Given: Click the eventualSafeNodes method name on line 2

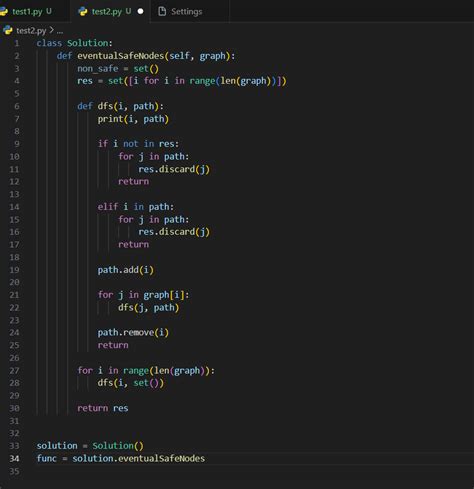Looking at the screenshot, I should click(121, 56).
